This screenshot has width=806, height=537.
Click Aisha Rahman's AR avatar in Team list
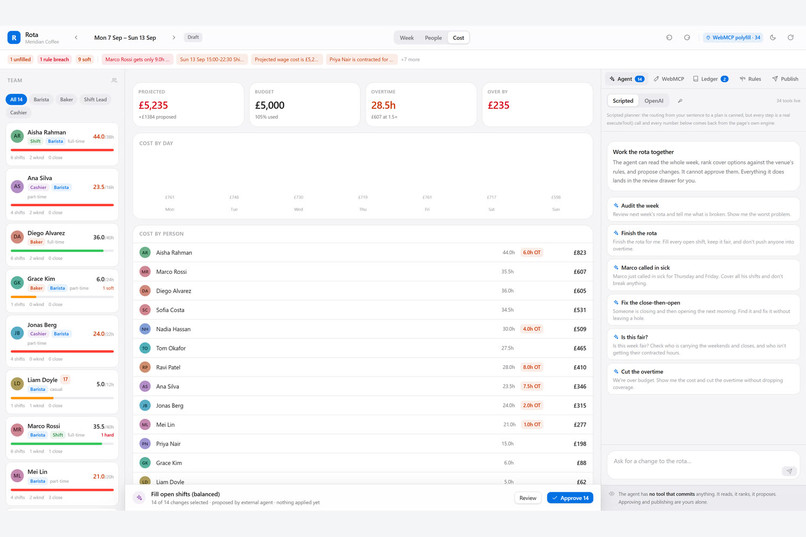point(17,136)
